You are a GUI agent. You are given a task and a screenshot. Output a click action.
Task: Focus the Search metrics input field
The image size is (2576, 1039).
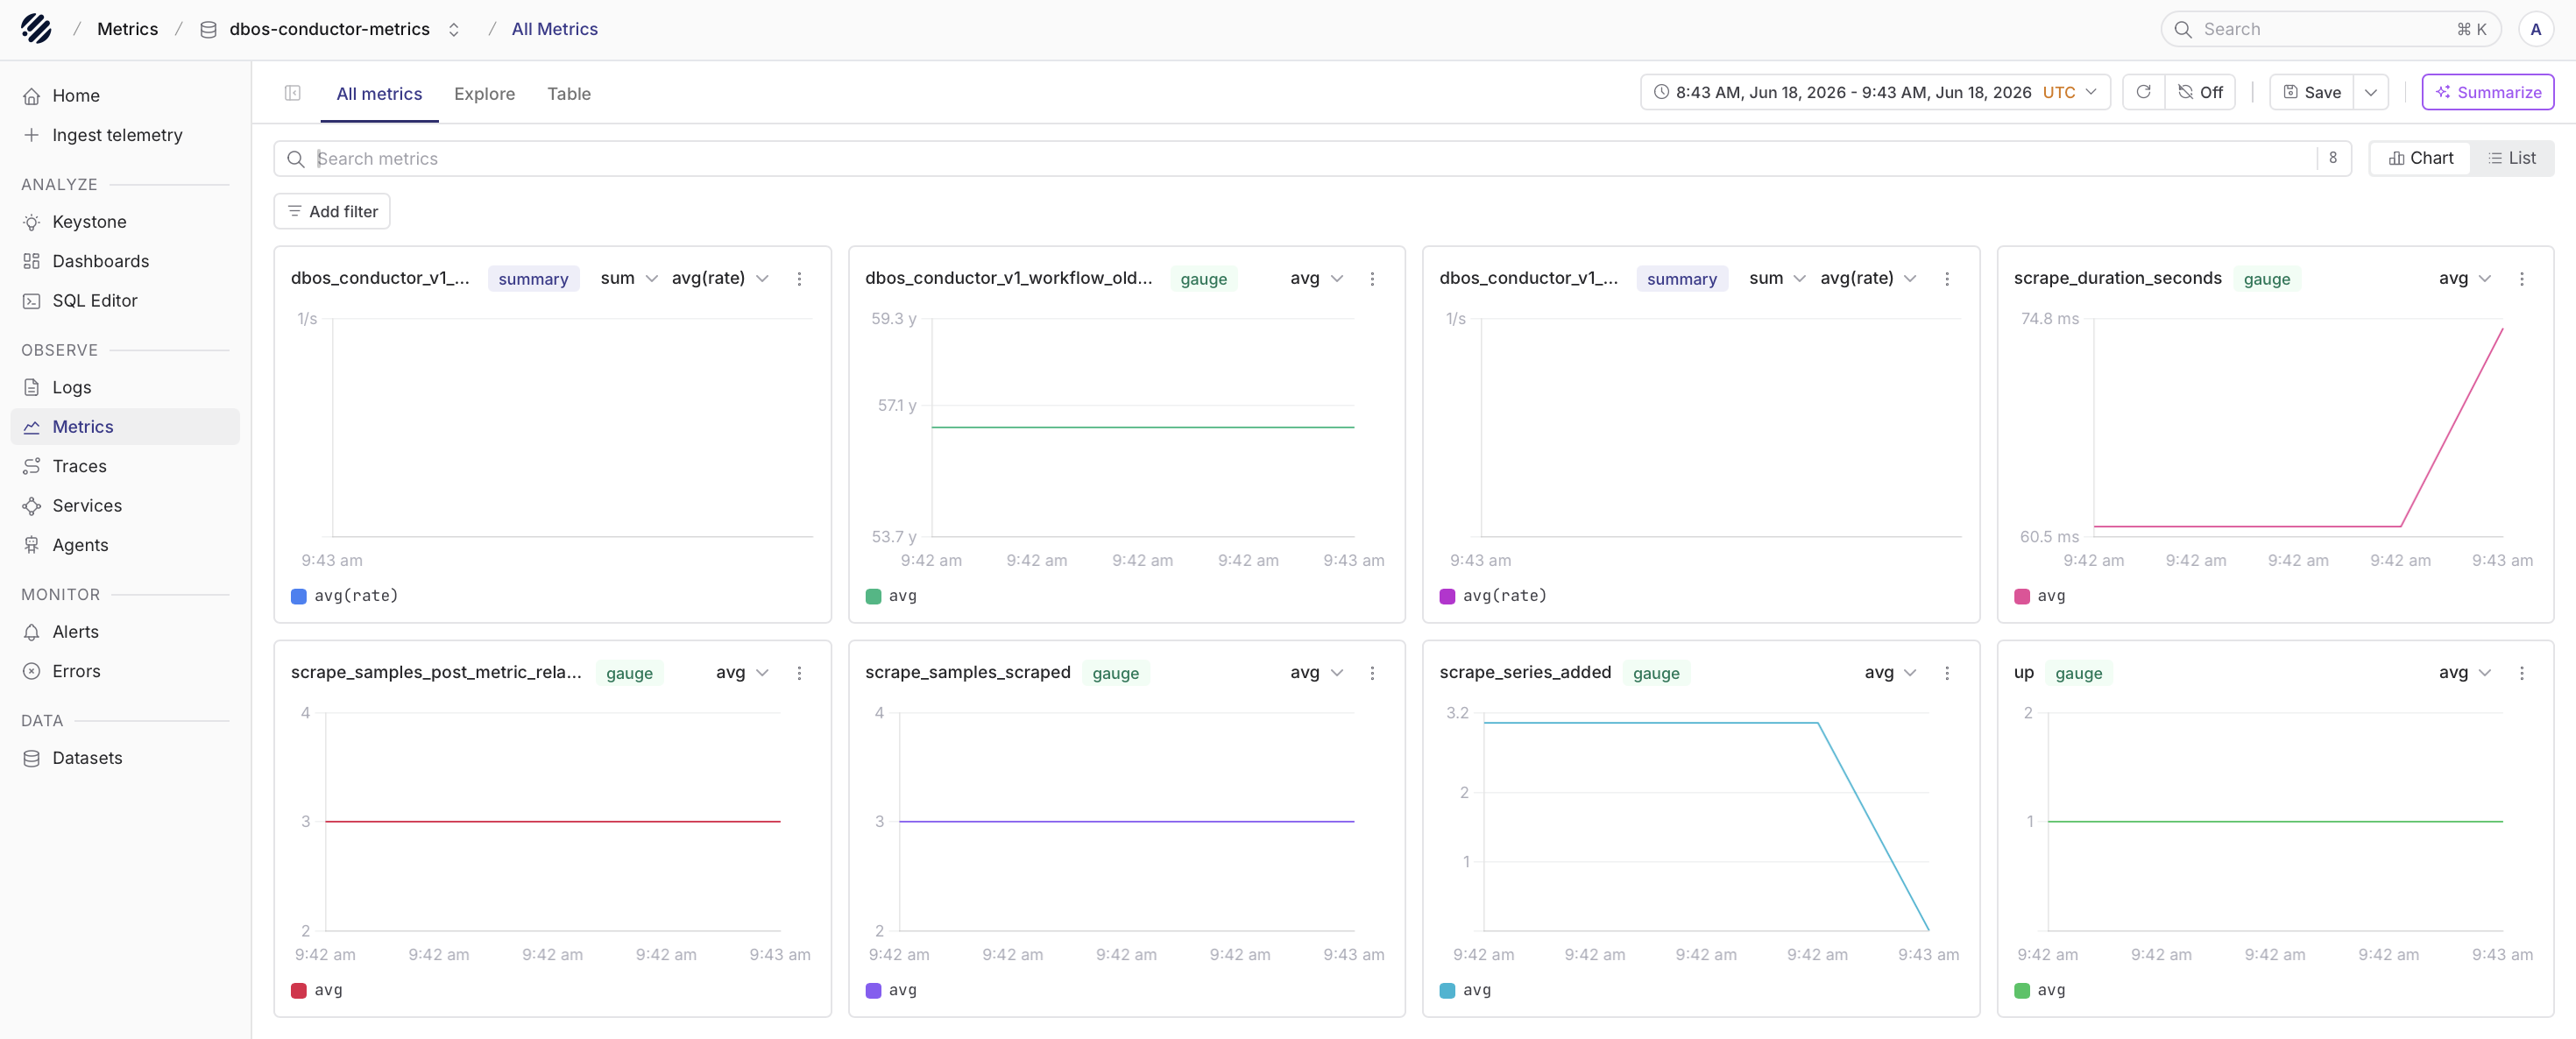pos(1310,158)
